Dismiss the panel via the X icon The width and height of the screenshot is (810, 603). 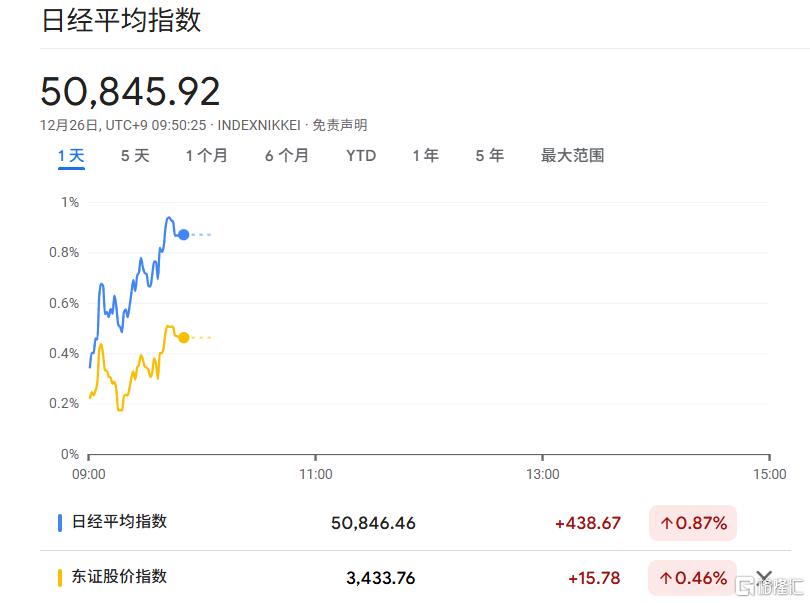click(x=765, y=577)
